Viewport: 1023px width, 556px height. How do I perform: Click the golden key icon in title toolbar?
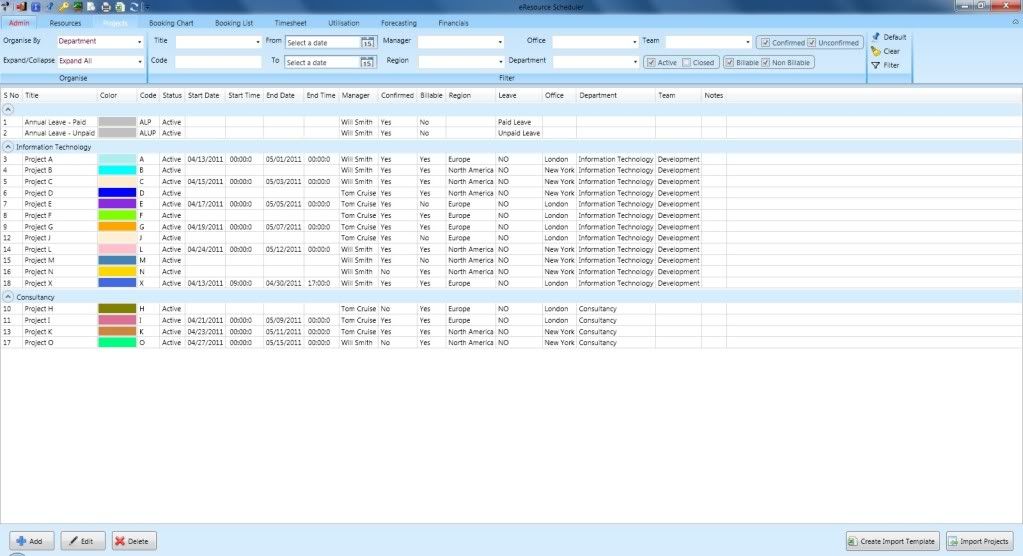(64, 7)
